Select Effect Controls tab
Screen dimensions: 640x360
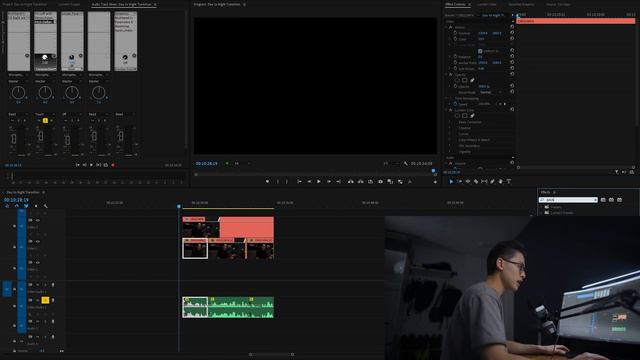tap(456, 4)
